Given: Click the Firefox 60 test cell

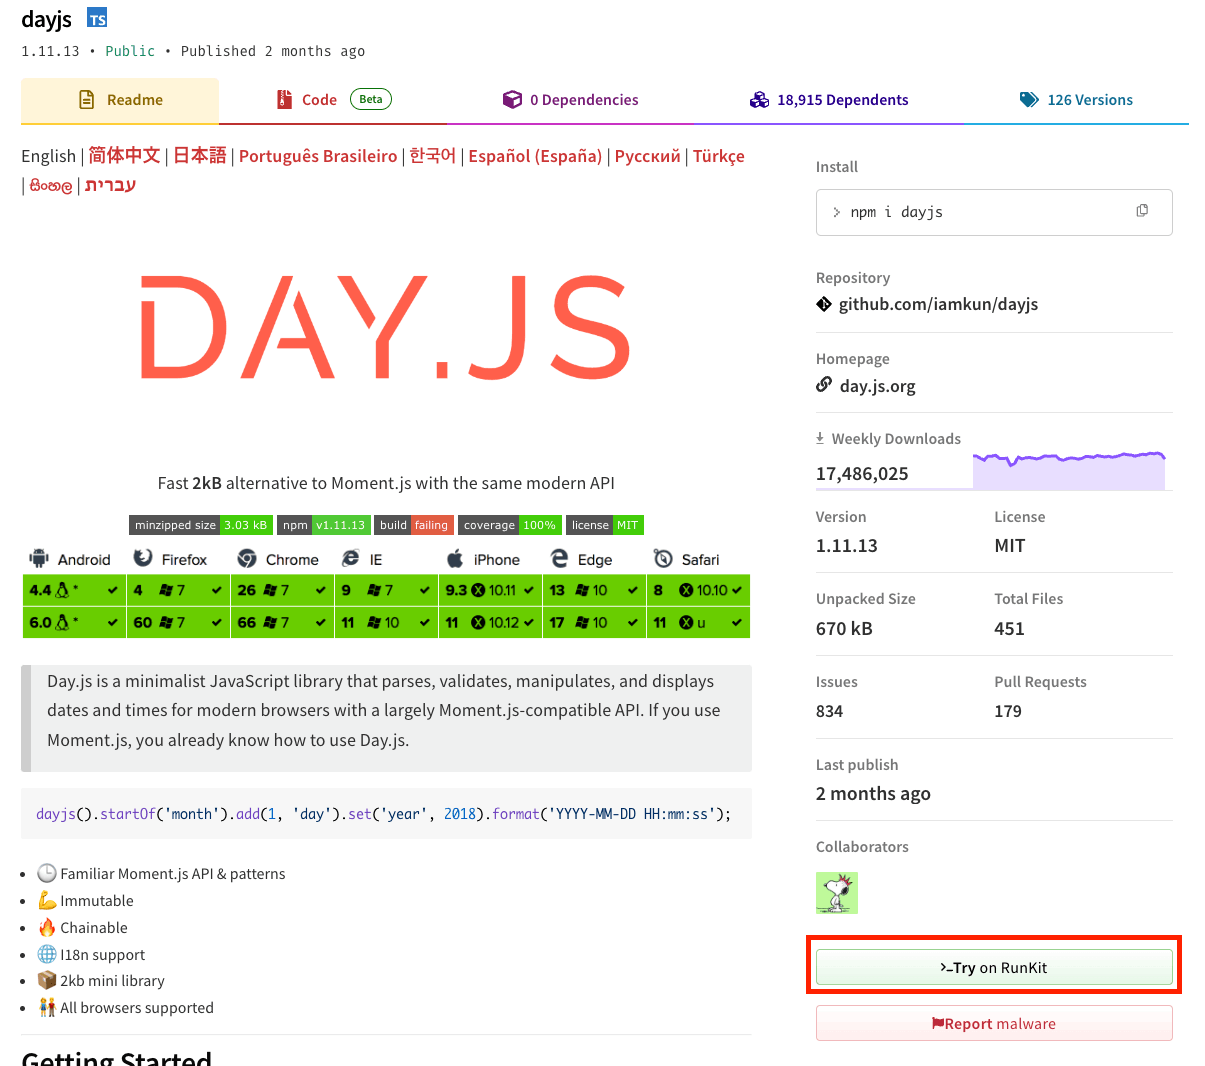Looking at the screenshot, I should click(178, 622).
